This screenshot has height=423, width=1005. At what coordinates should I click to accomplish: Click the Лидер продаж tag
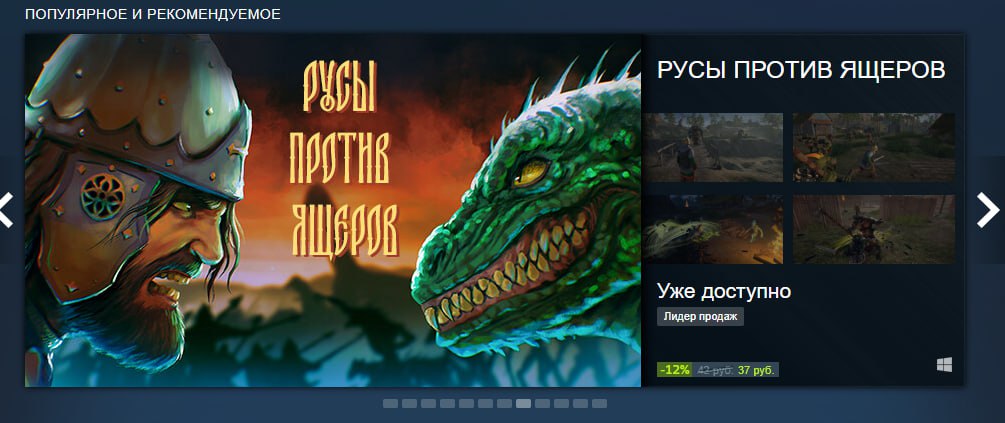tap(701, 316)
